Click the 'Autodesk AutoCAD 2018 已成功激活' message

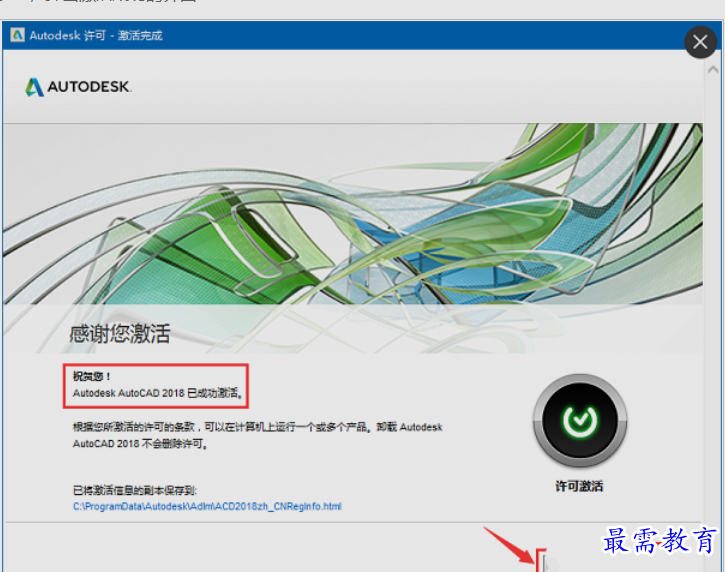[x=158, y=393]
